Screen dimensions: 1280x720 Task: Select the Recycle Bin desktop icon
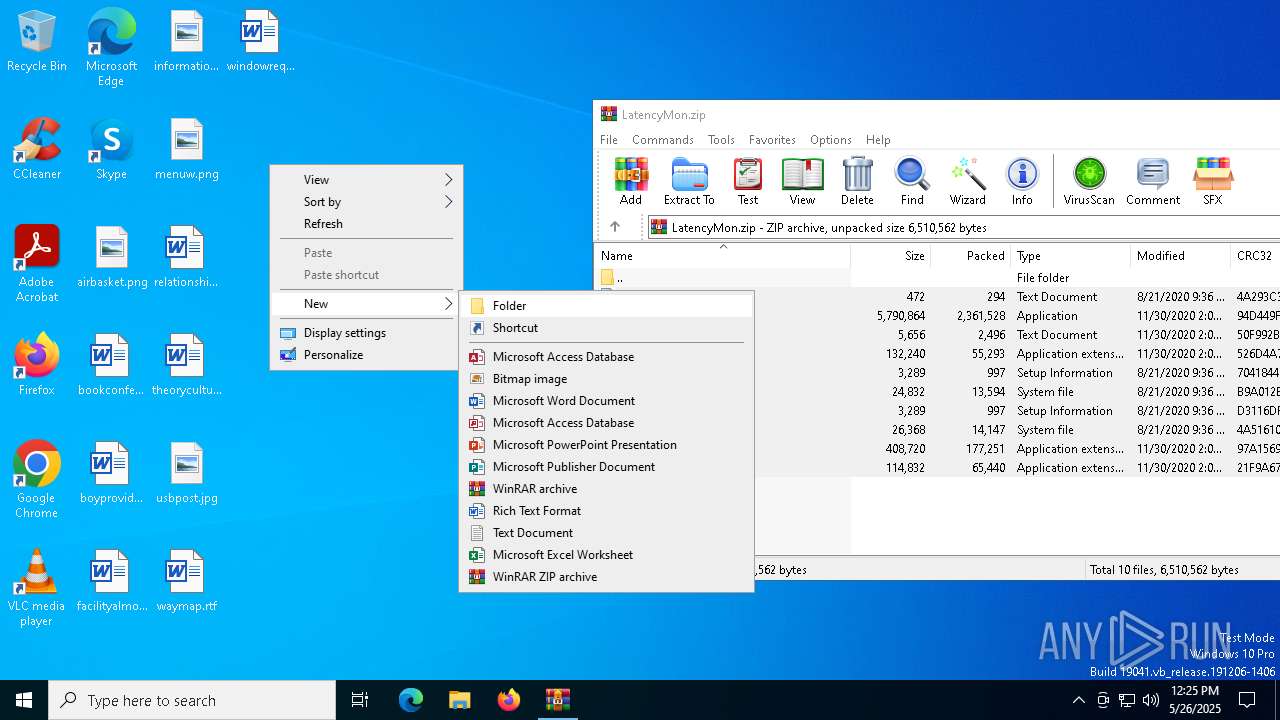[37, 42]
